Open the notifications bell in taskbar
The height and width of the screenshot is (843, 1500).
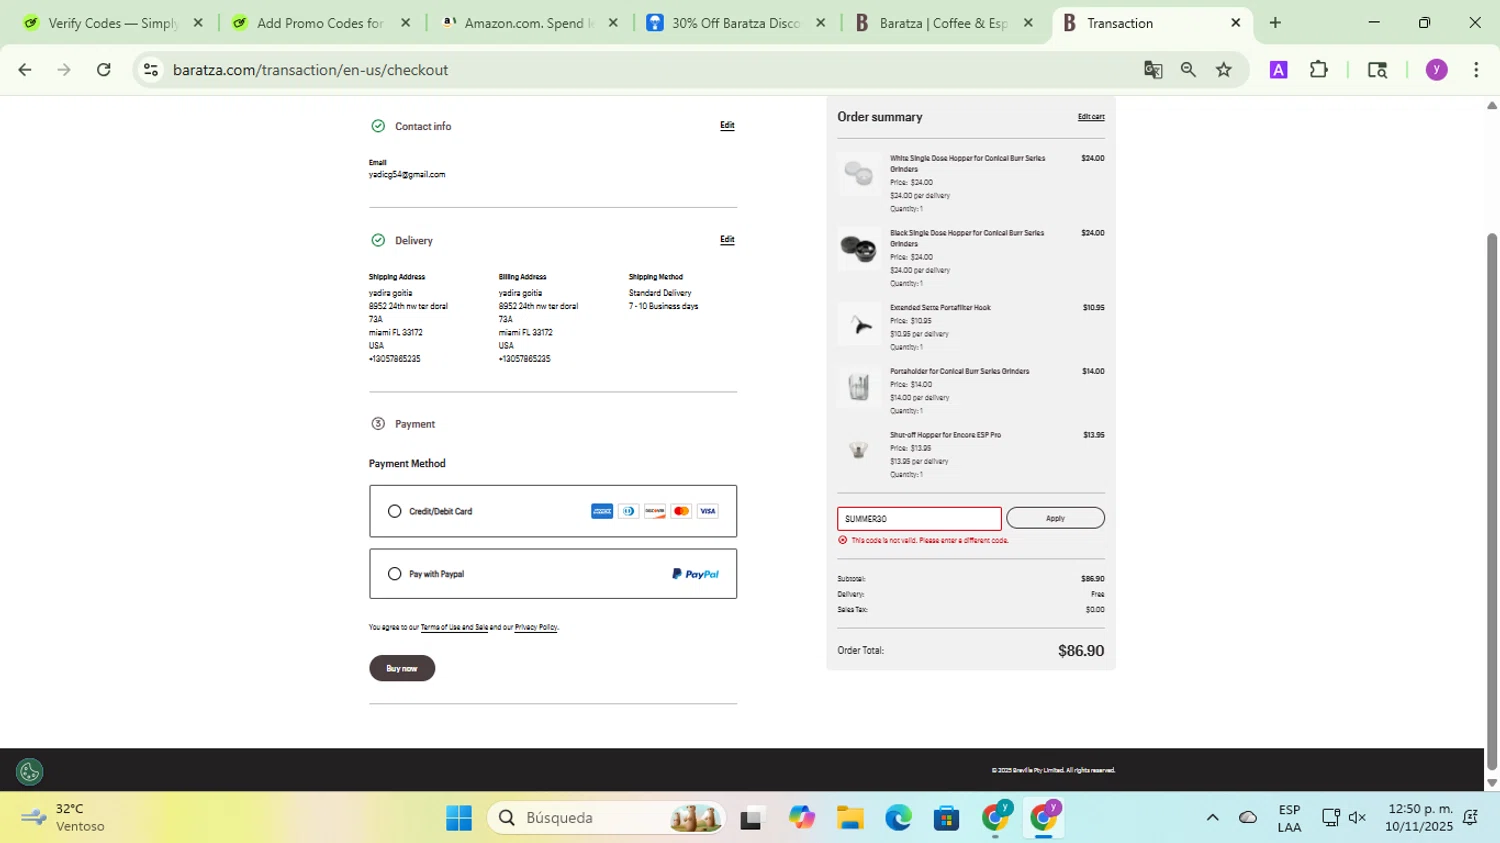click(1471, 818)
